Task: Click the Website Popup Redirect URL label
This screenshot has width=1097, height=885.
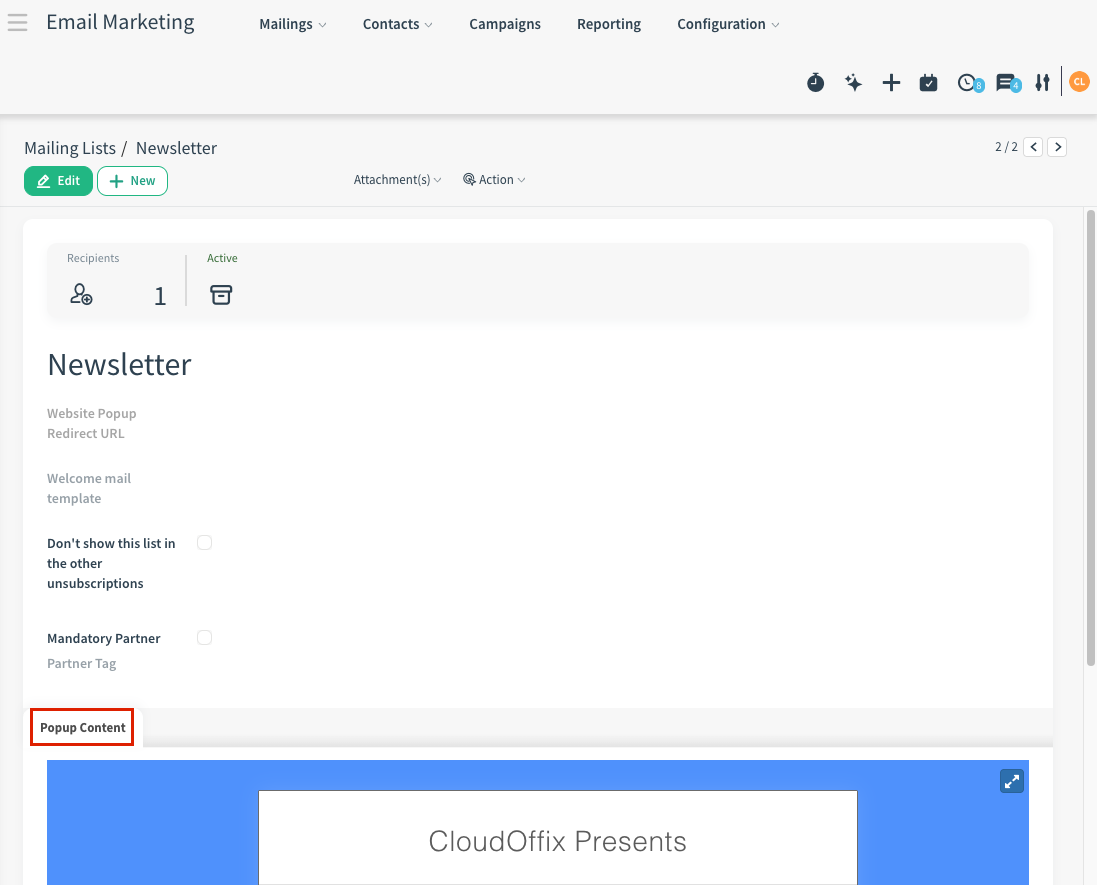Action: (92, 423)
